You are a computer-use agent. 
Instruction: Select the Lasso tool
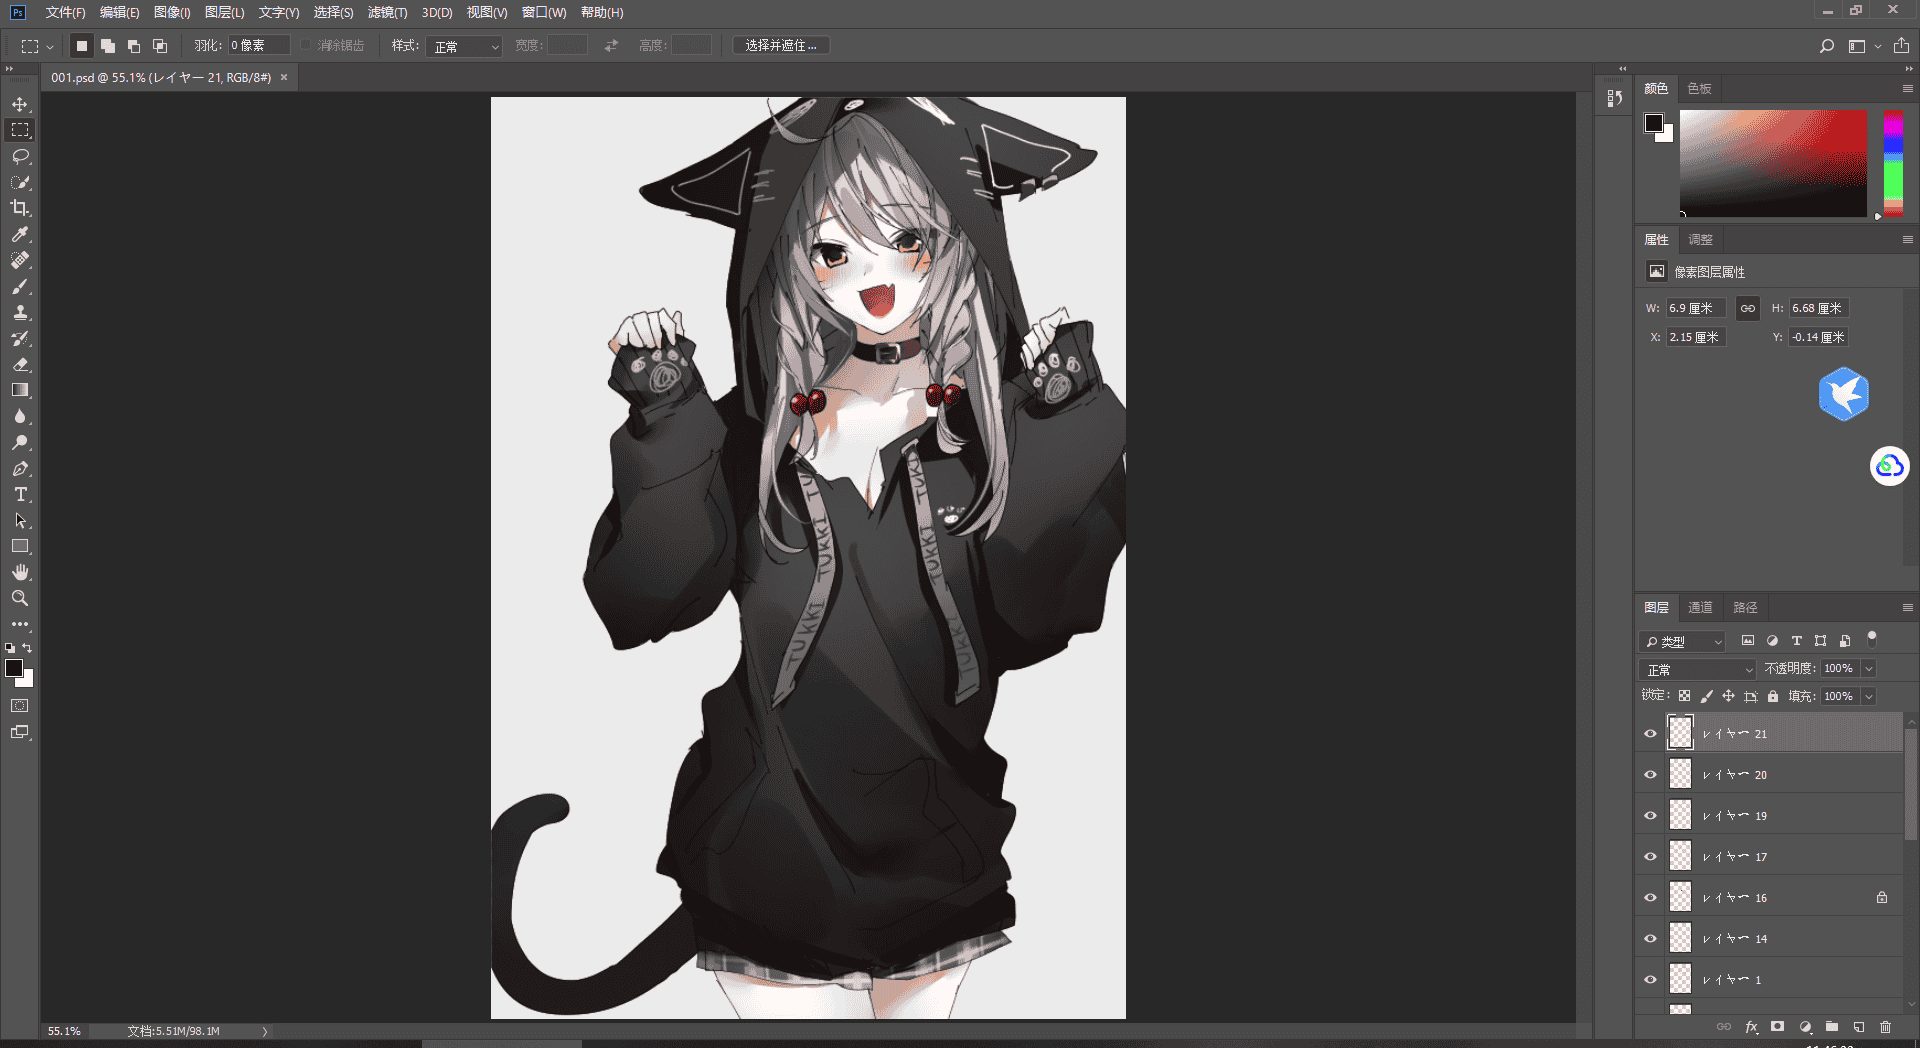point(20,156)
